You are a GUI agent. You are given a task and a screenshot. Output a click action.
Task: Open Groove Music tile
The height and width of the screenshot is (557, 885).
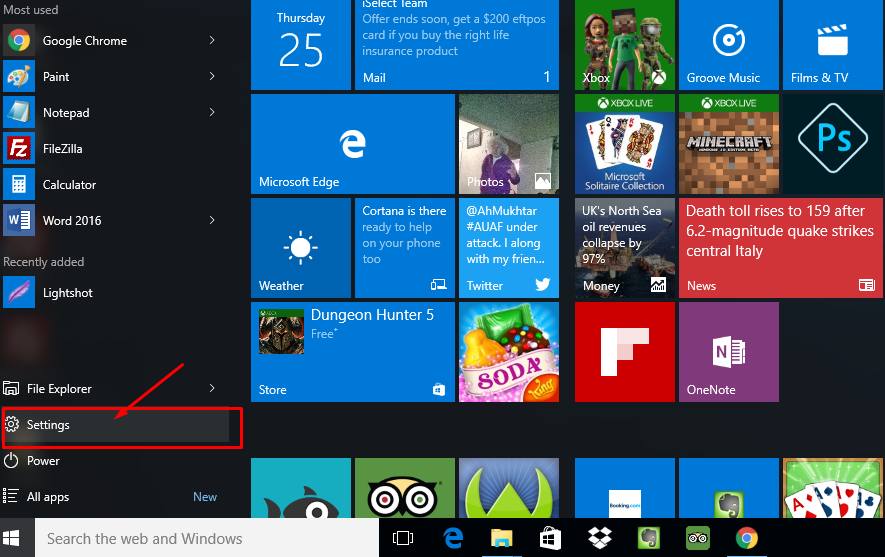(x=729, y=45)
